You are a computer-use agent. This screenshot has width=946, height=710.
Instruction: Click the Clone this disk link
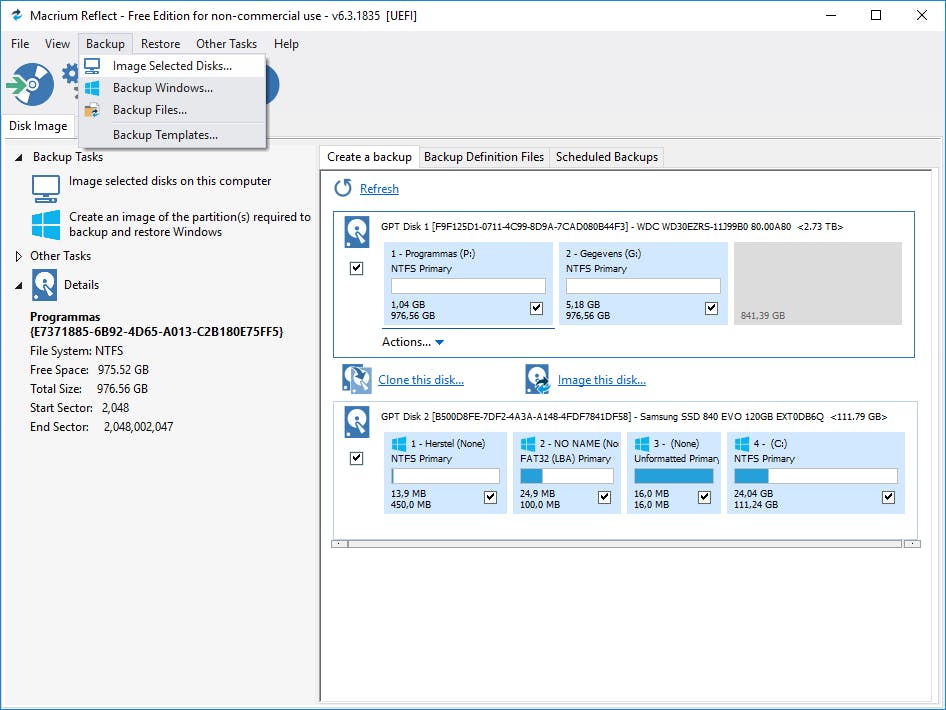click(x=420, y=380)
